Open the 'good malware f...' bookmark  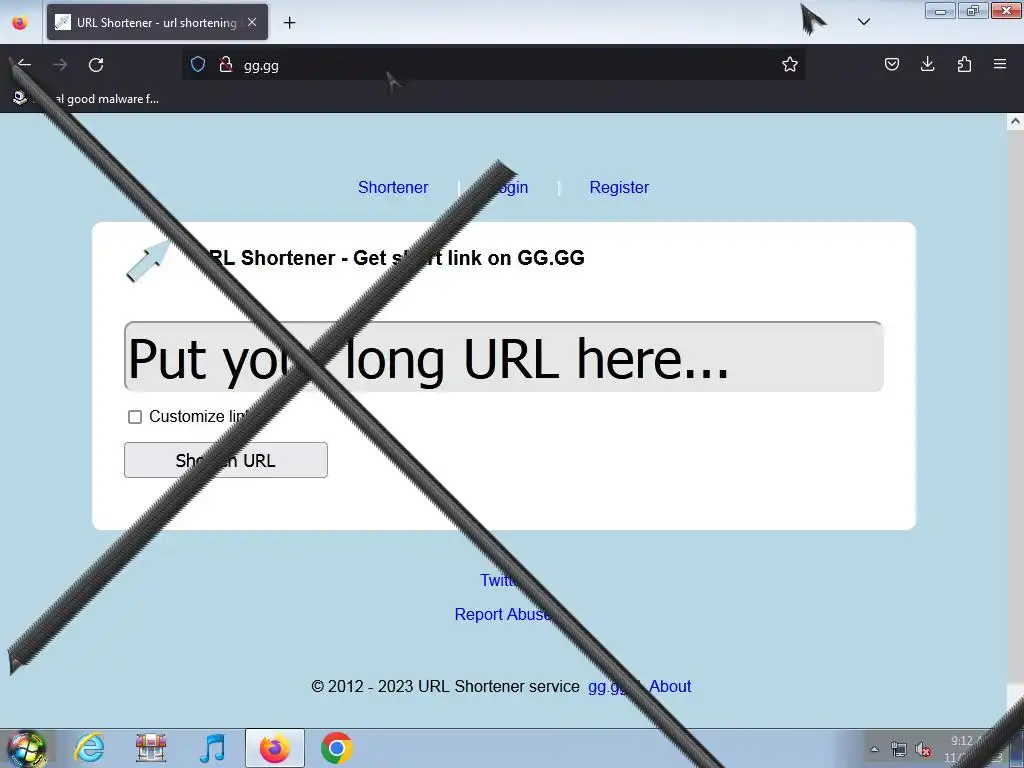(x=86, y=99)
